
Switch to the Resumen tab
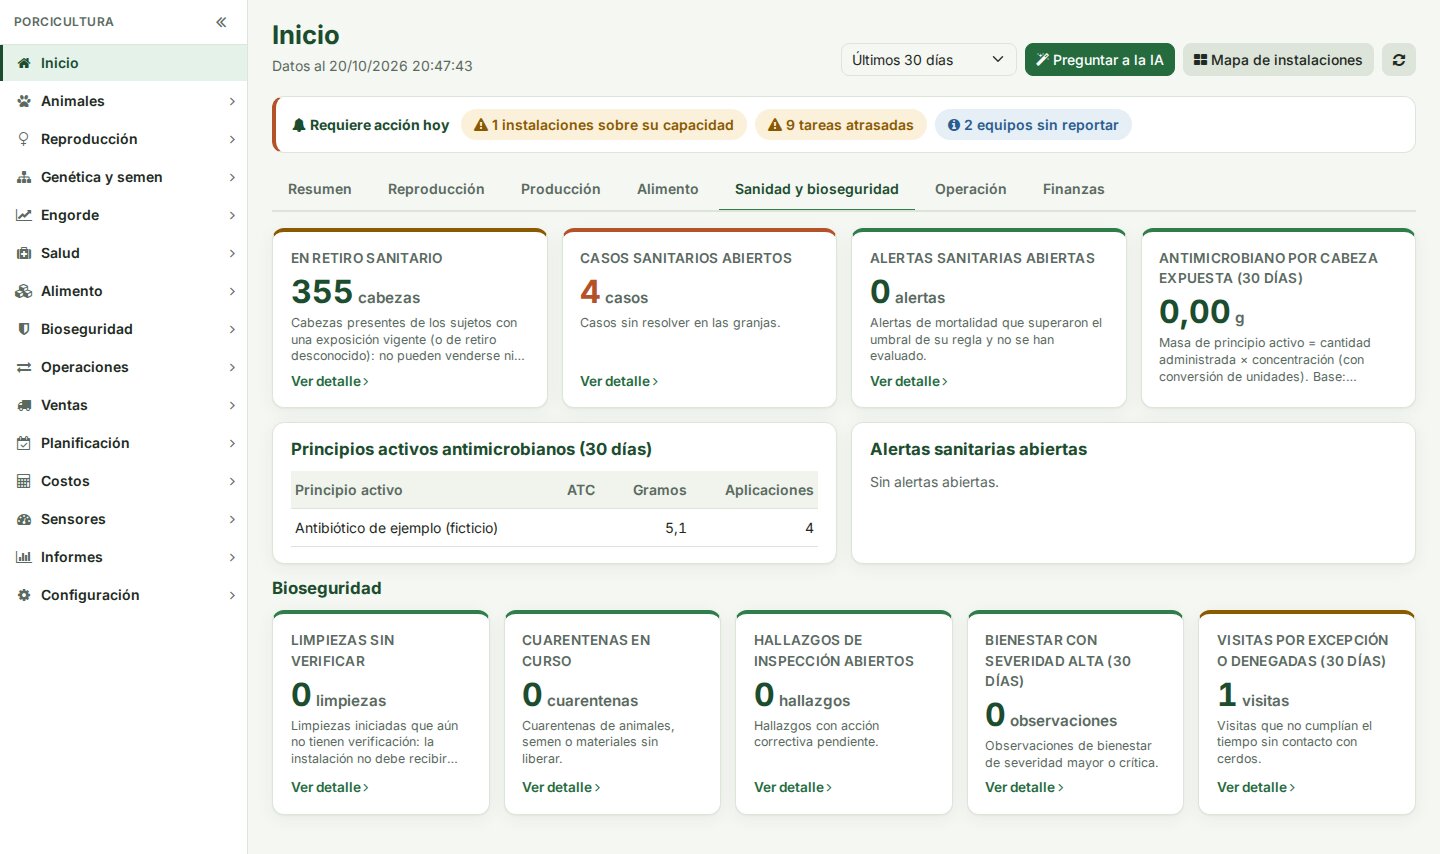click(x=320, y=189)
